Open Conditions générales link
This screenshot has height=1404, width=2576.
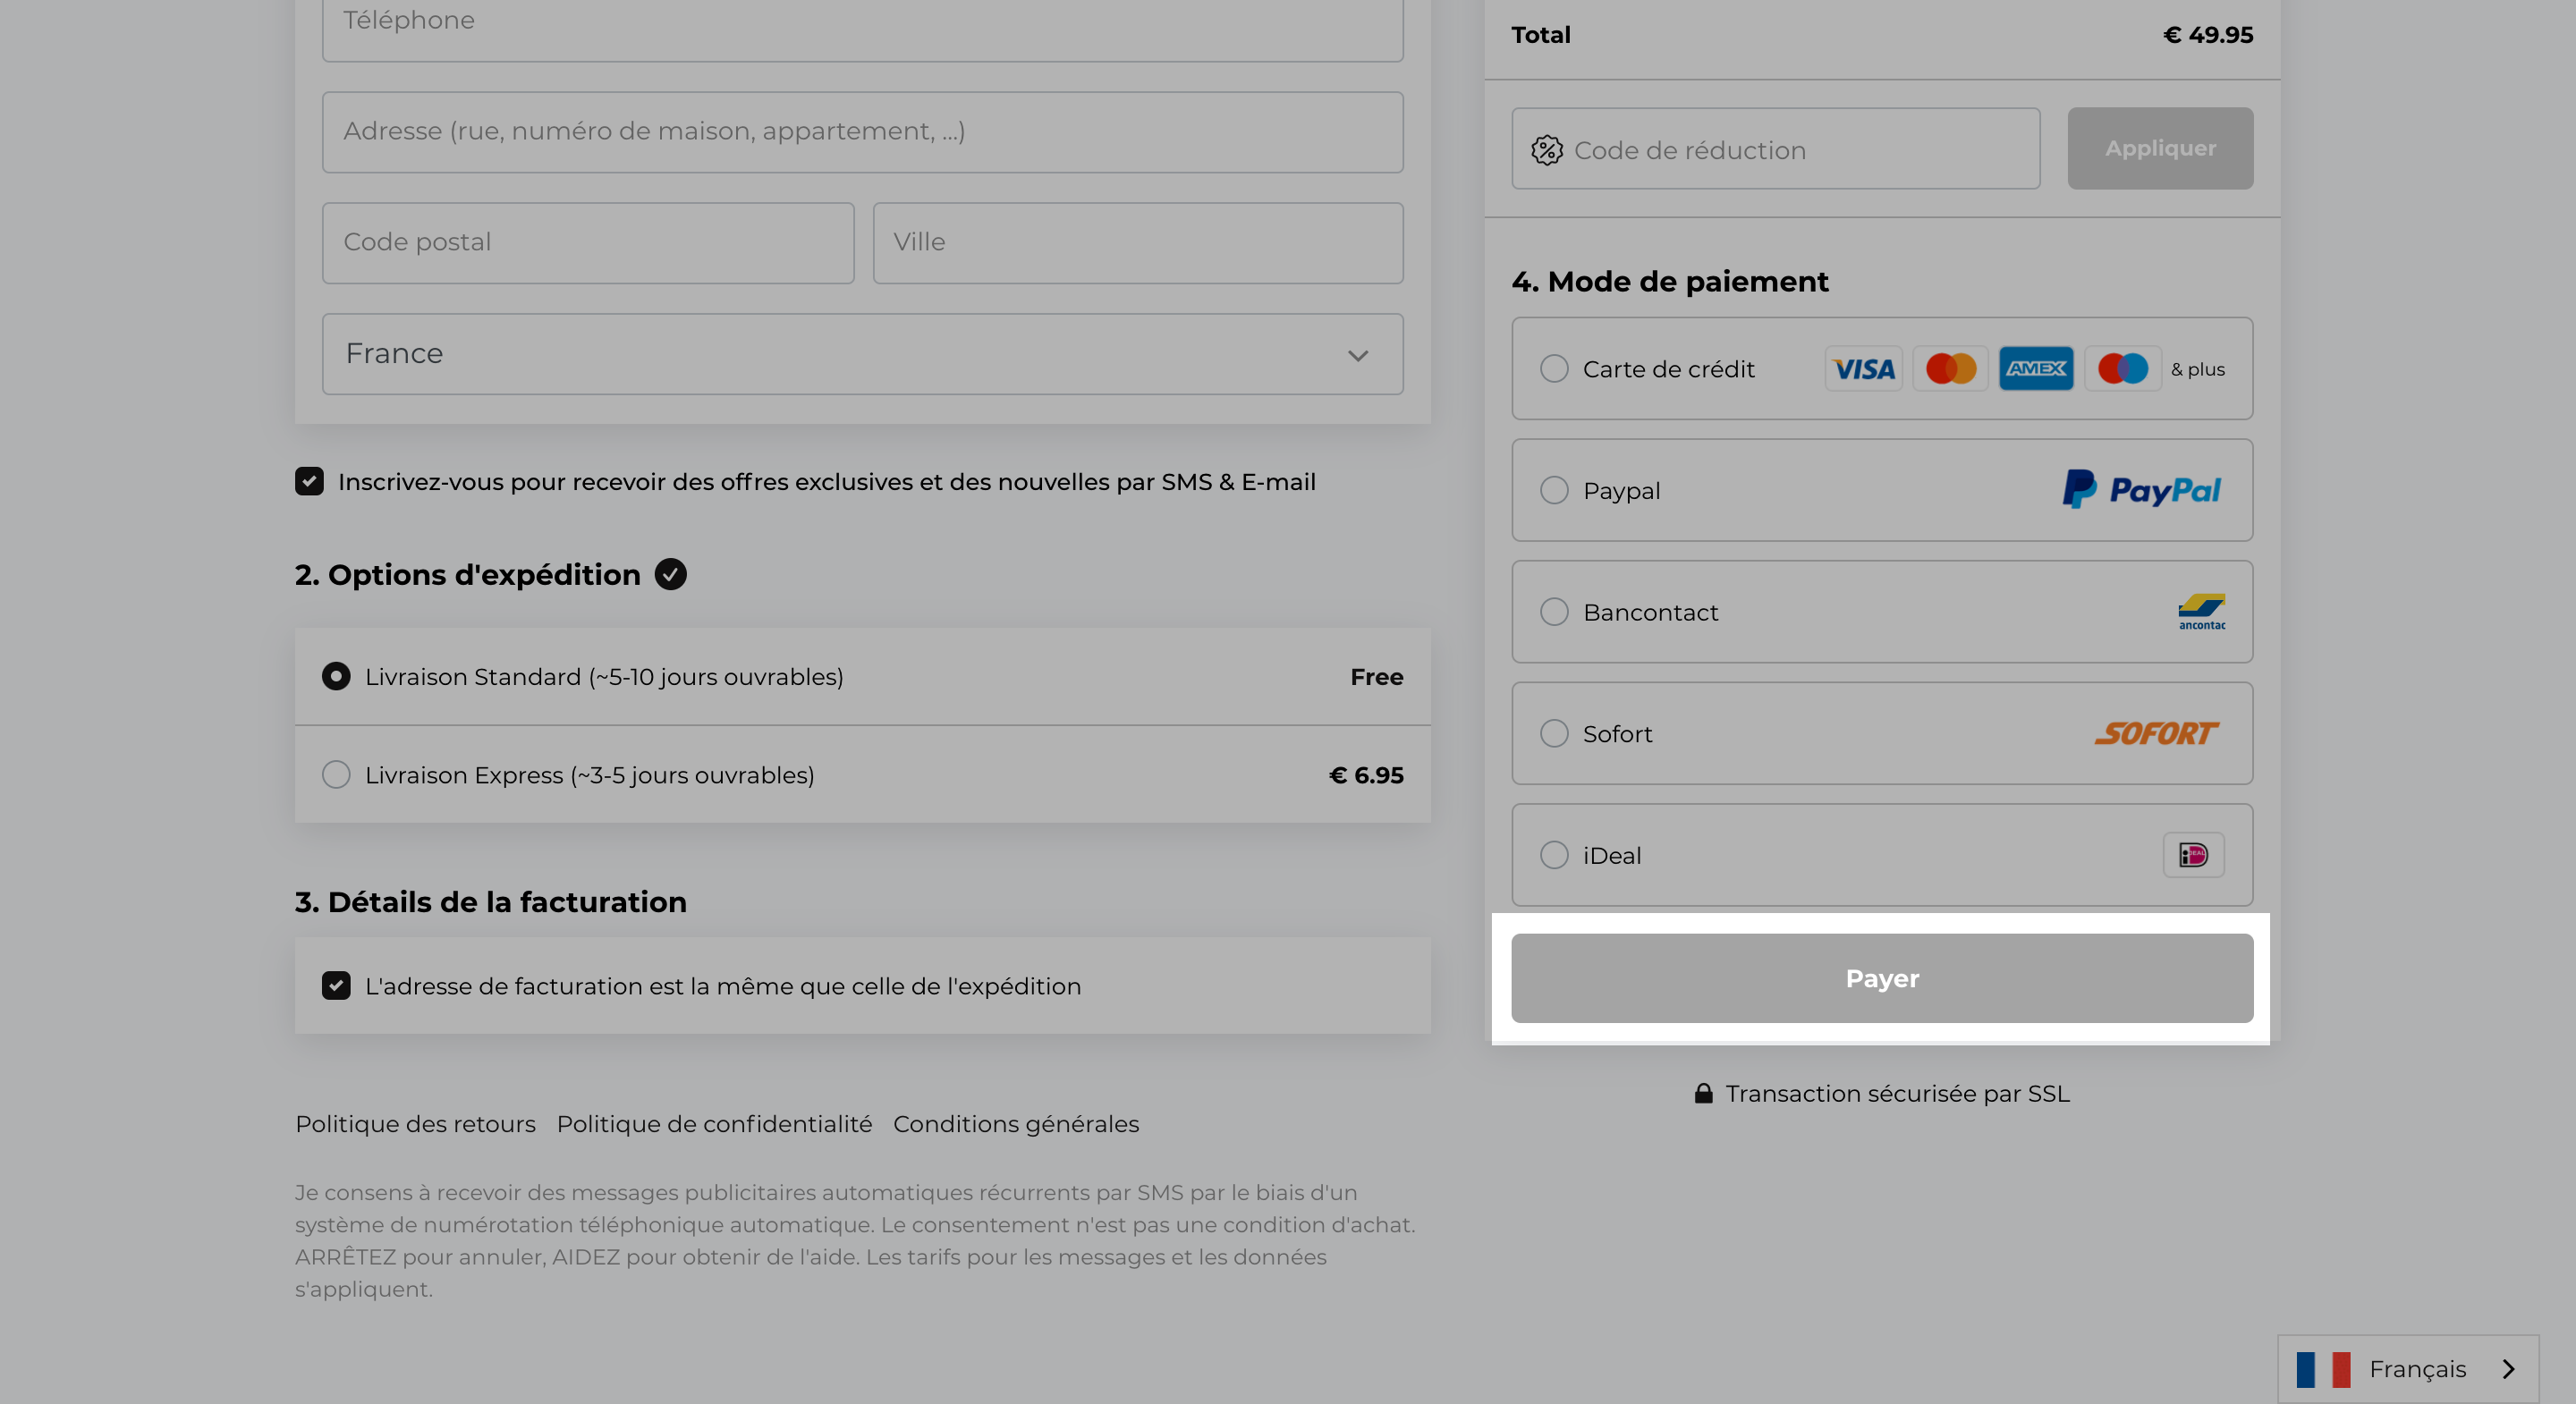pyautogui.click(x=1016, y=1124)
